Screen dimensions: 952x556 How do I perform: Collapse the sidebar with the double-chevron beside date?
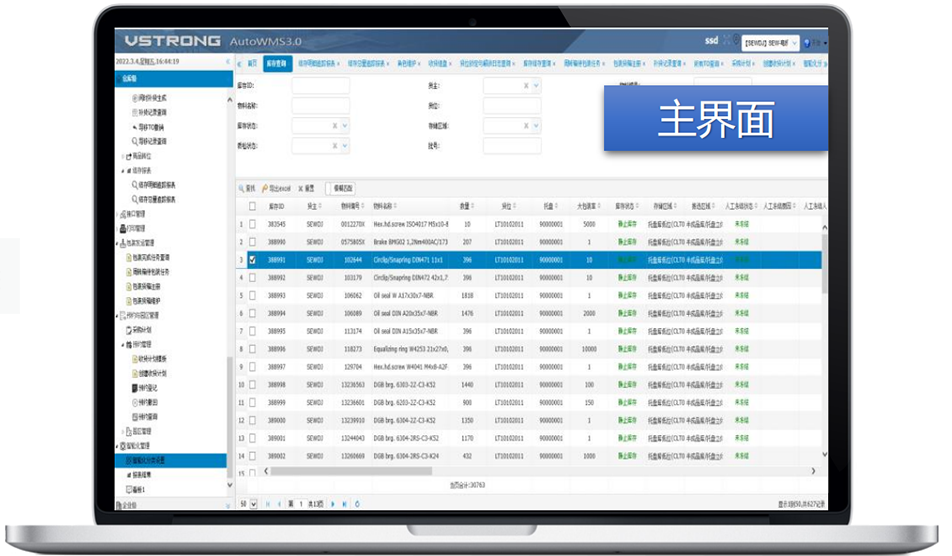228,61
